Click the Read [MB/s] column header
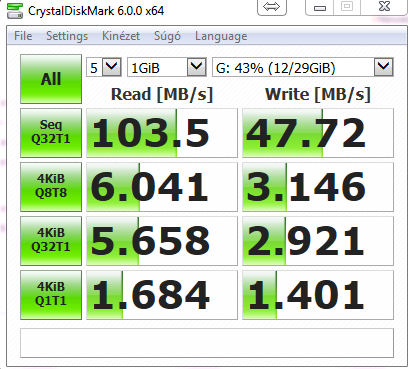This screenshot has height=369, width=408. coord(162,94)
